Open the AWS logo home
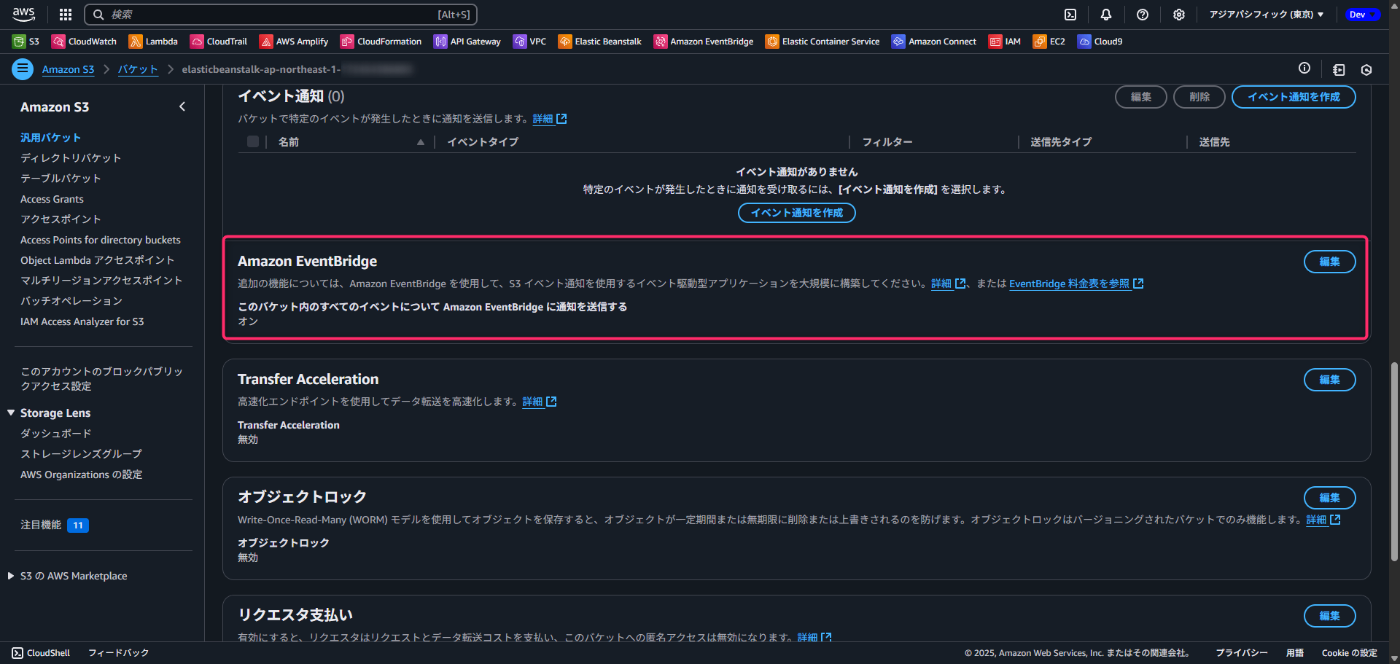 point(24,14)
